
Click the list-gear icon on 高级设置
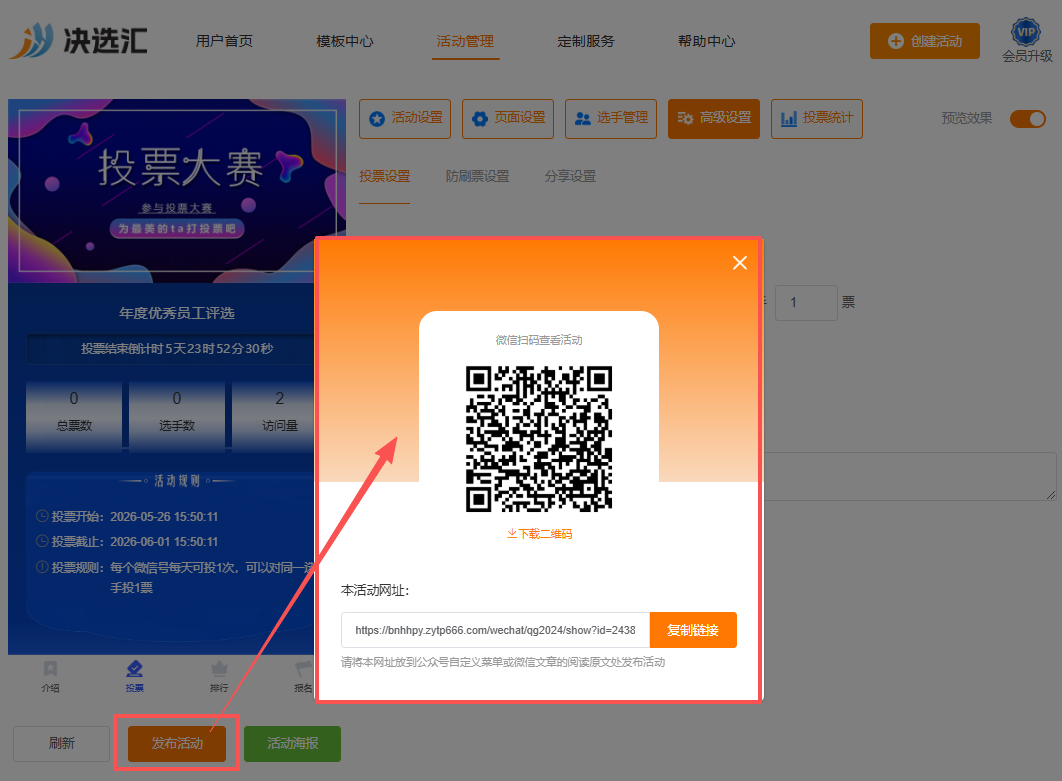(685, 119)
